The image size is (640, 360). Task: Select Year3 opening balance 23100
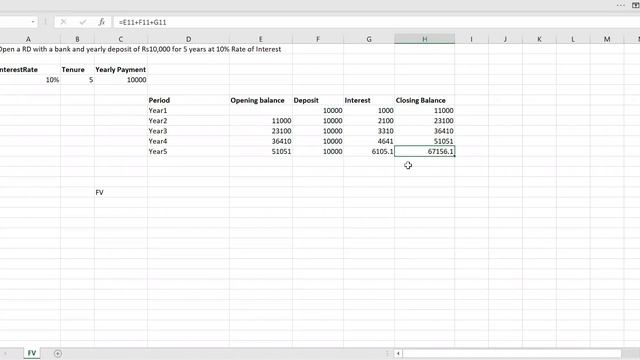[261, 131]
